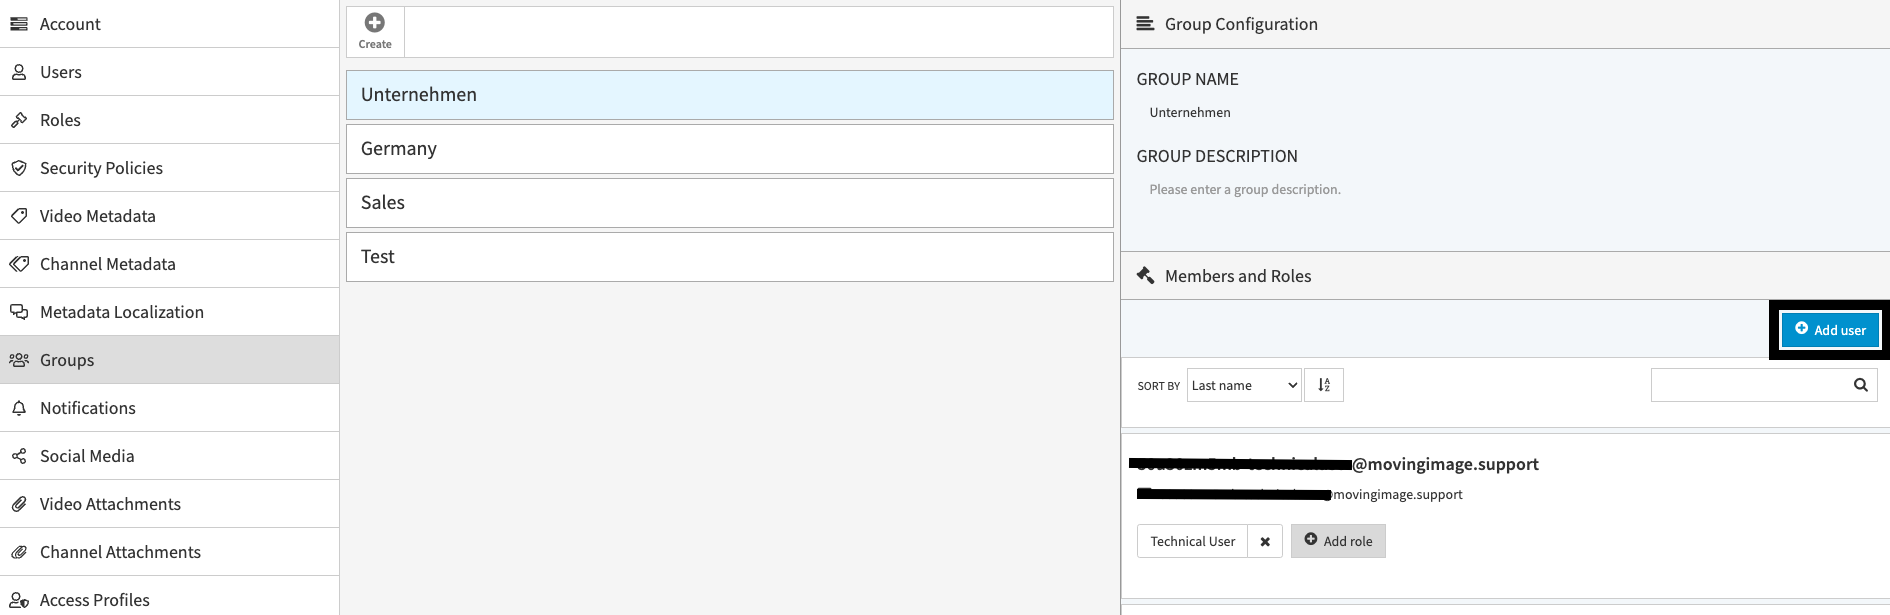Open Notifications settings
The height and width of the screenshot is (615, 1890).
[170, 408]
